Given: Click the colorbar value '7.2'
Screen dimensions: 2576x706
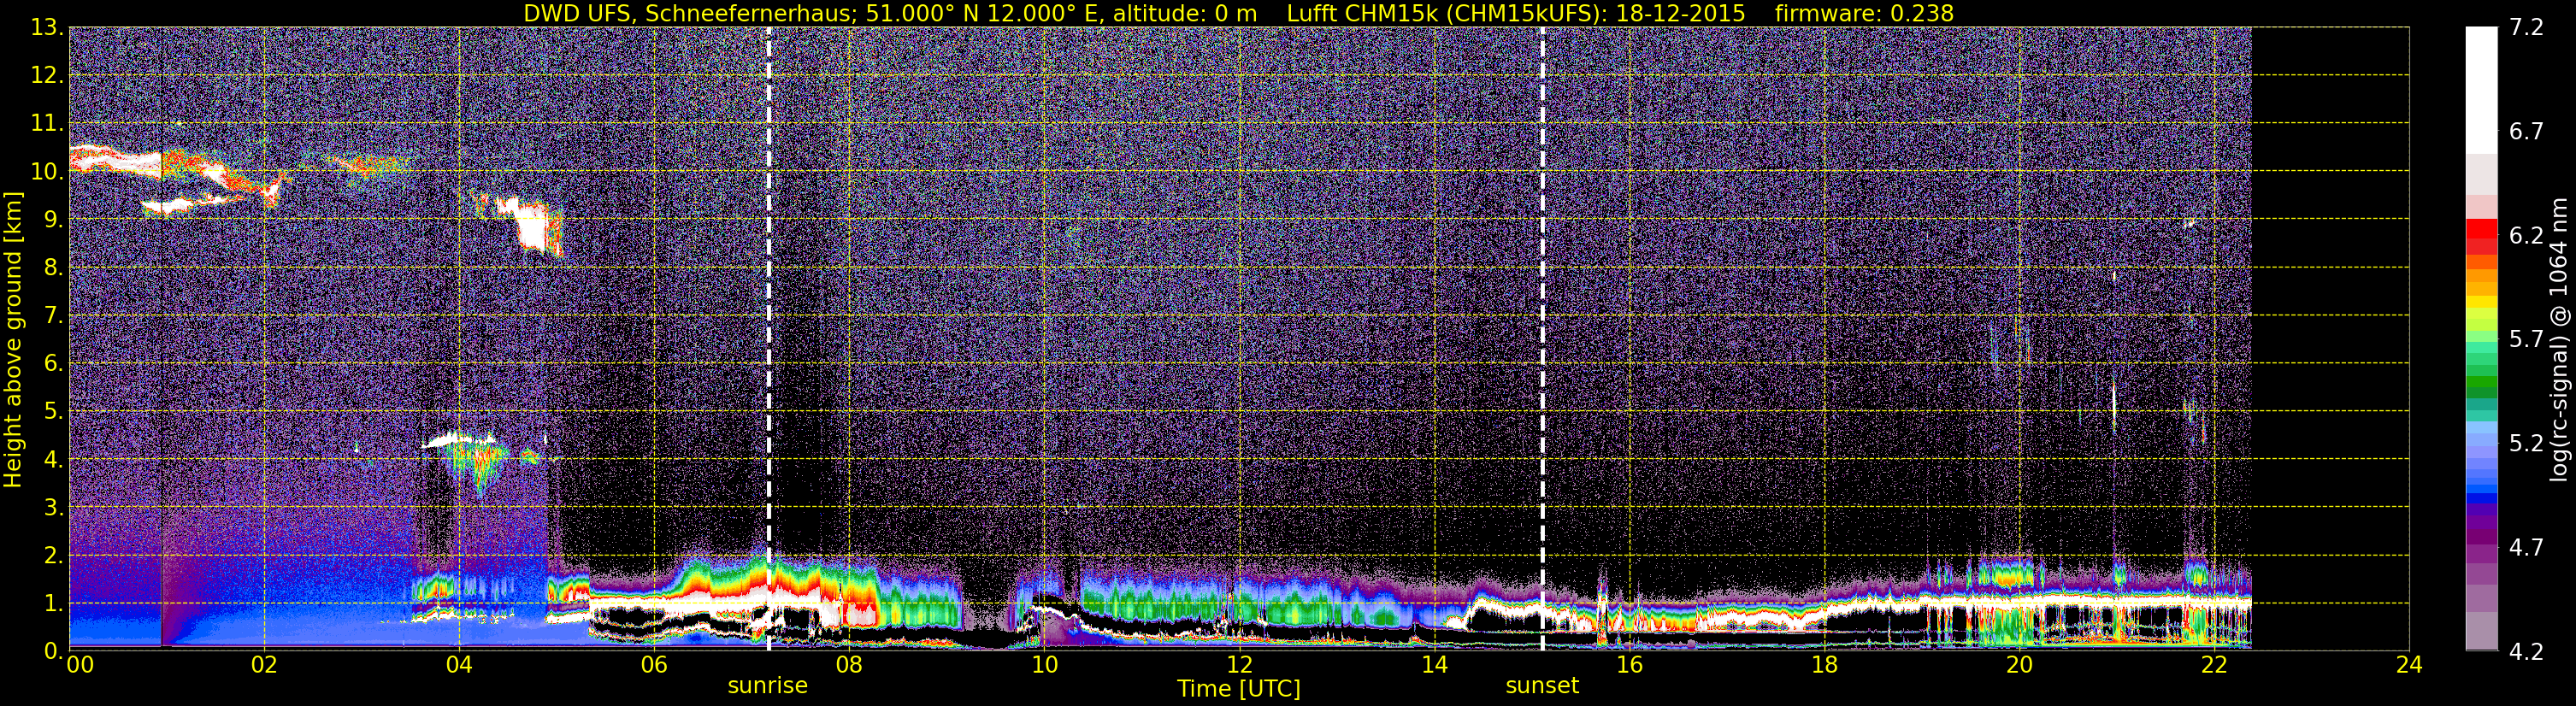Looking at the screenshot, I should [2526, 28].
